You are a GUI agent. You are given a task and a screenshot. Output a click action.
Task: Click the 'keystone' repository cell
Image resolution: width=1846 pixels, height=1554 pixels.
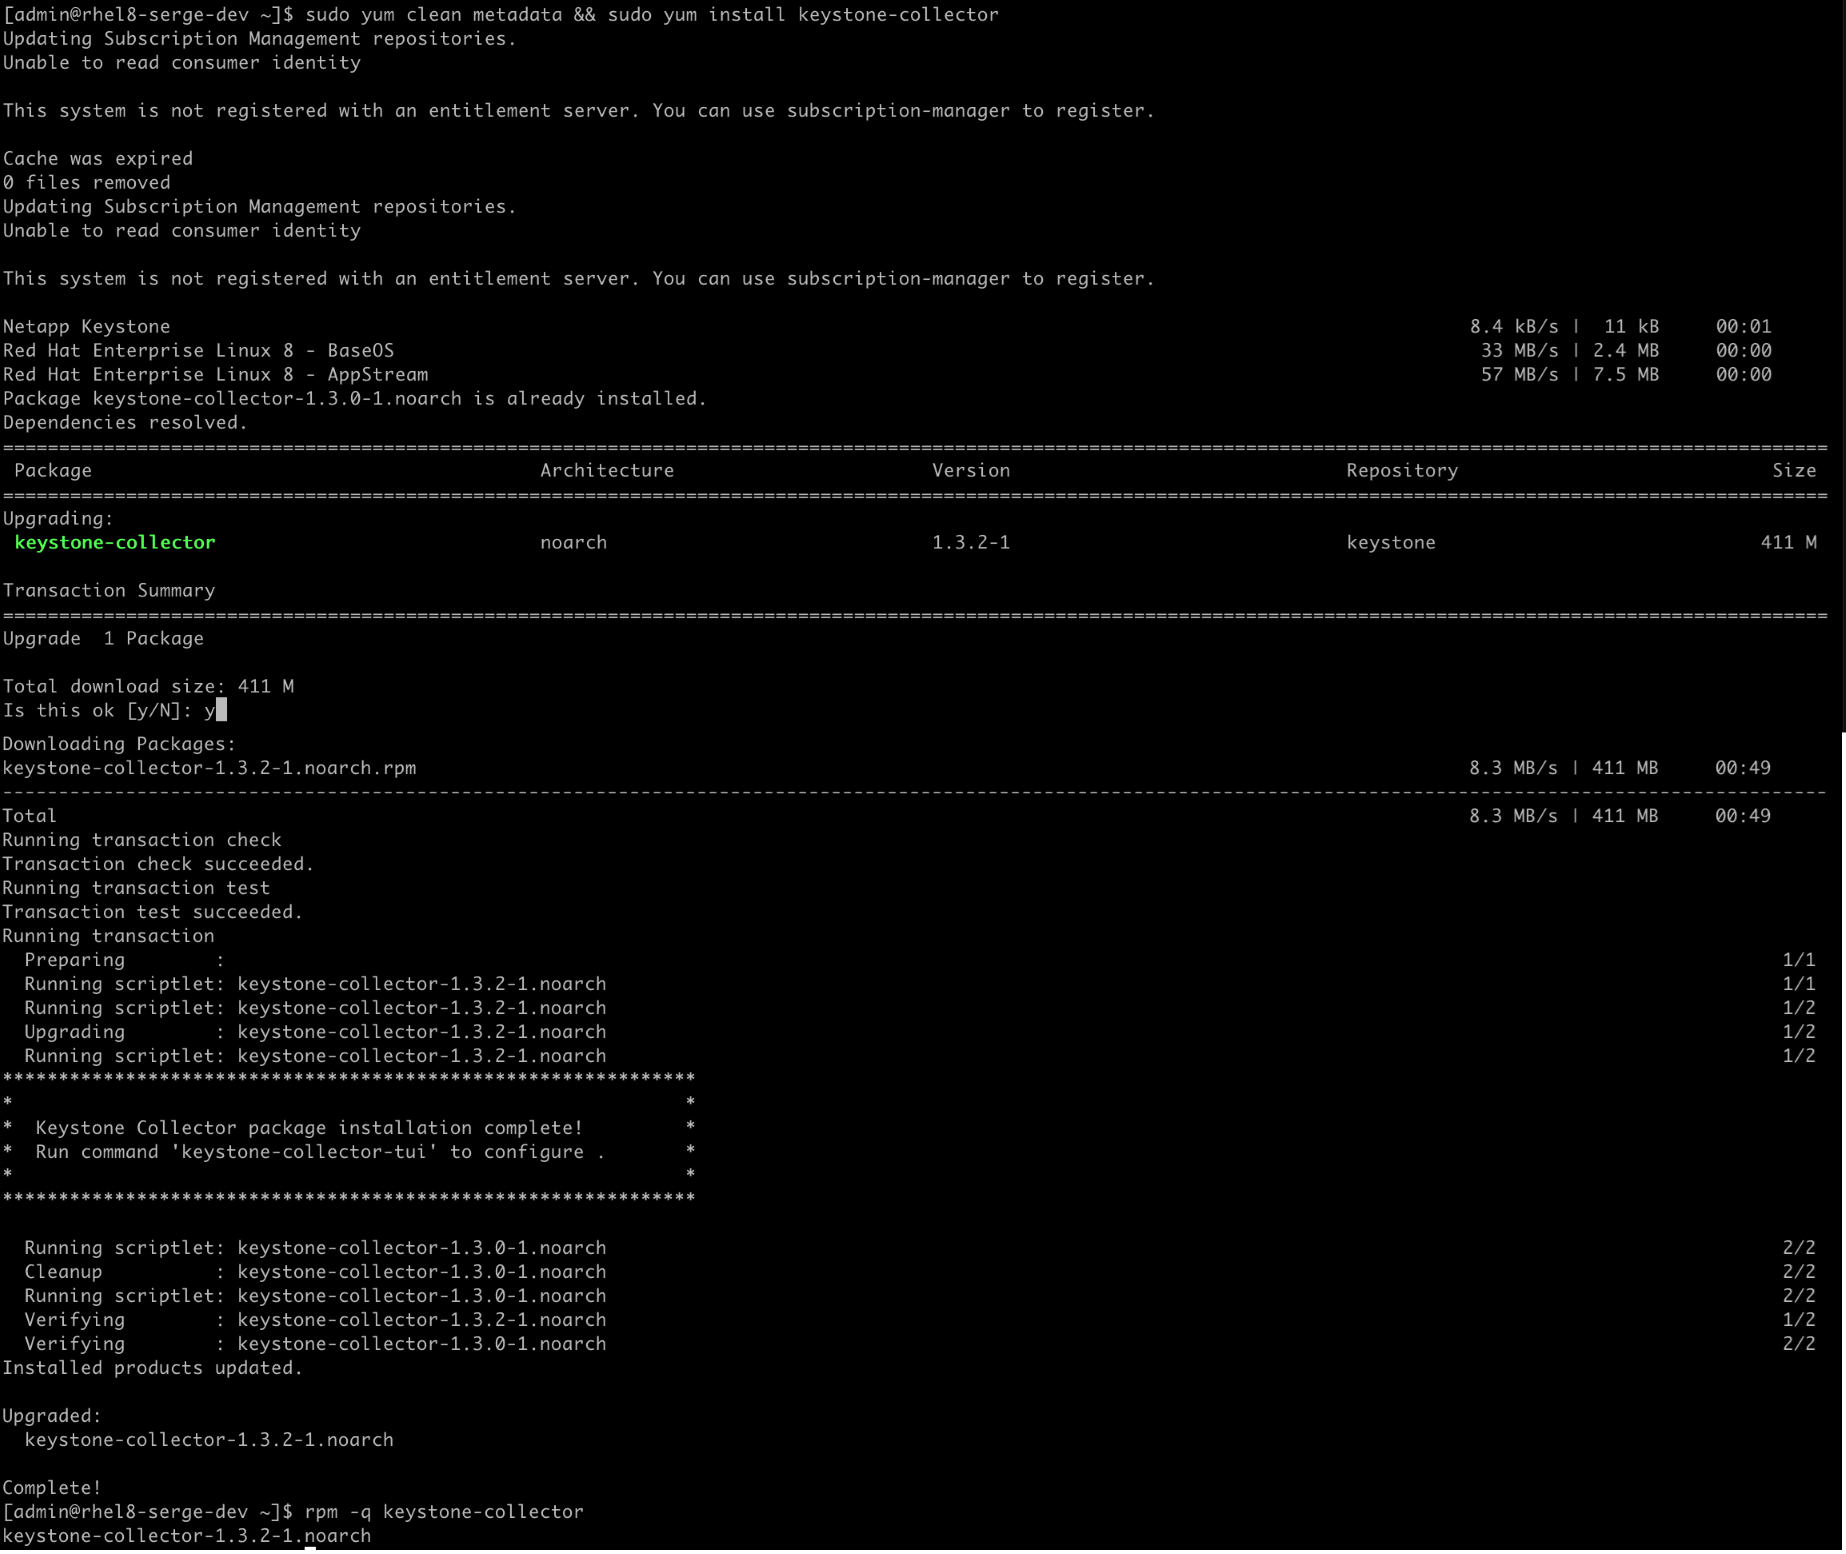[x=1391, y=543]
